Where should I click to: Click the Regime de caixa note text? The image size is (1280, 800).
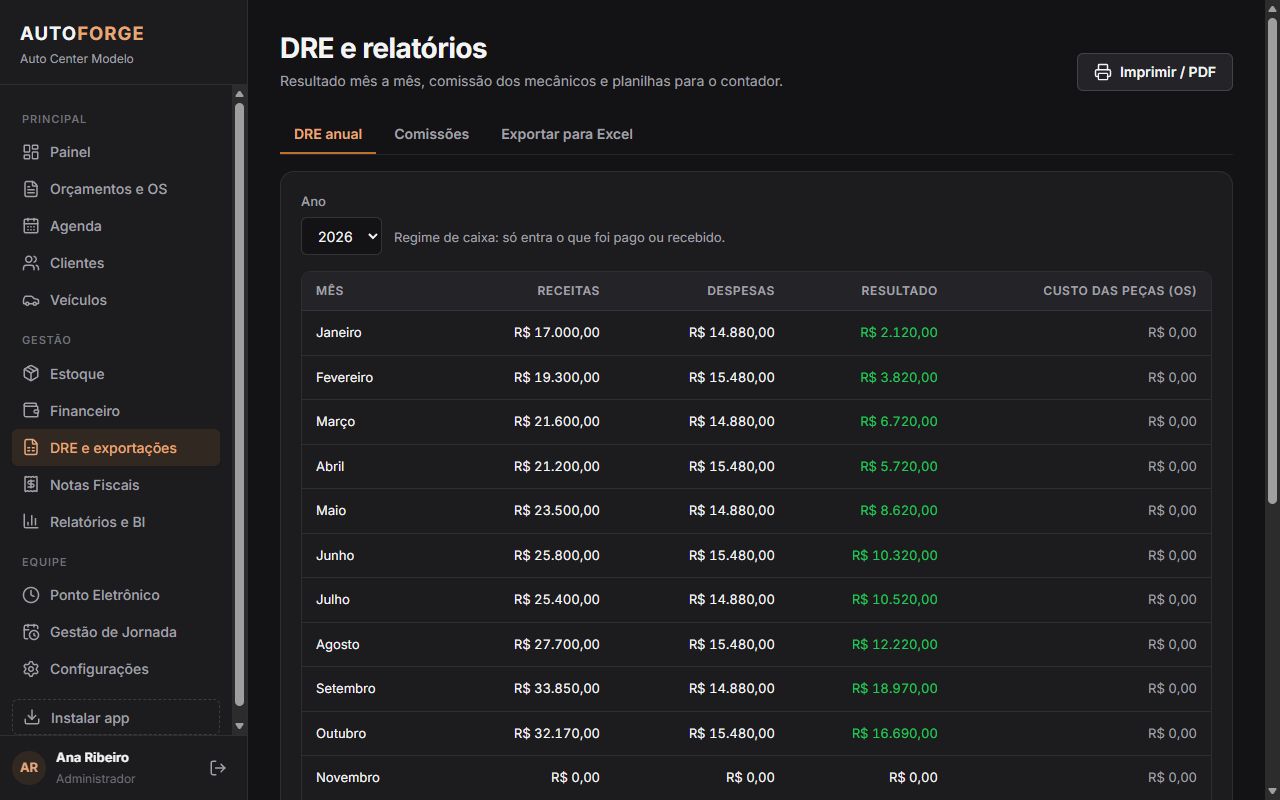[x=559, y=237]
